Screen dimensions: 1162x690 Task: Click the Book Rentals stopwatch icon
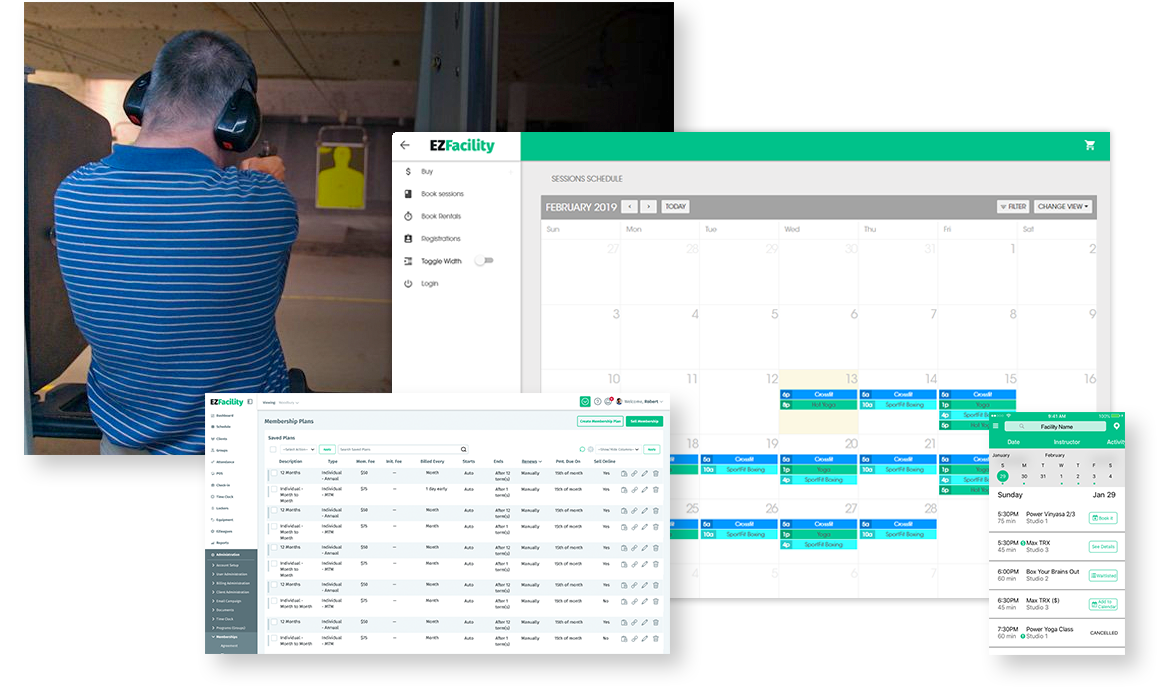pyautogui.click(x=408, y=216)
